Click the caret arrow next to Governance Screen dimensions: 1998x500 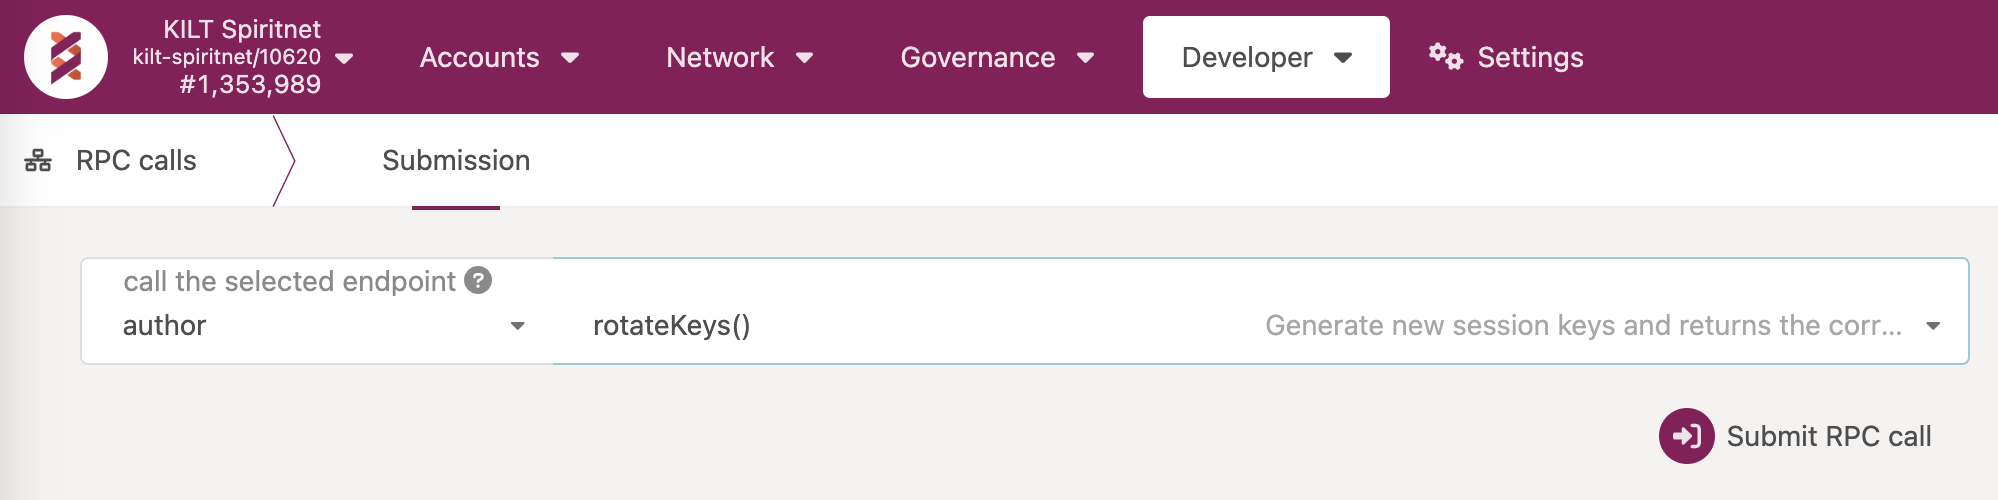point(1085,58)
